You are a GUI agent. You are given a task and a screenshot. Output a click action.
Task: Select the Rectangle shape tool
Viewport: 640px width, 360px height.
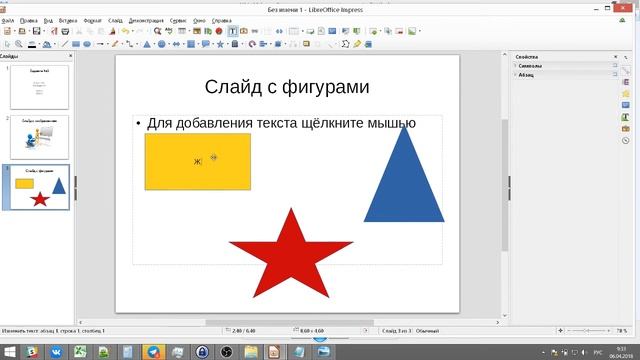coord(76,44)
